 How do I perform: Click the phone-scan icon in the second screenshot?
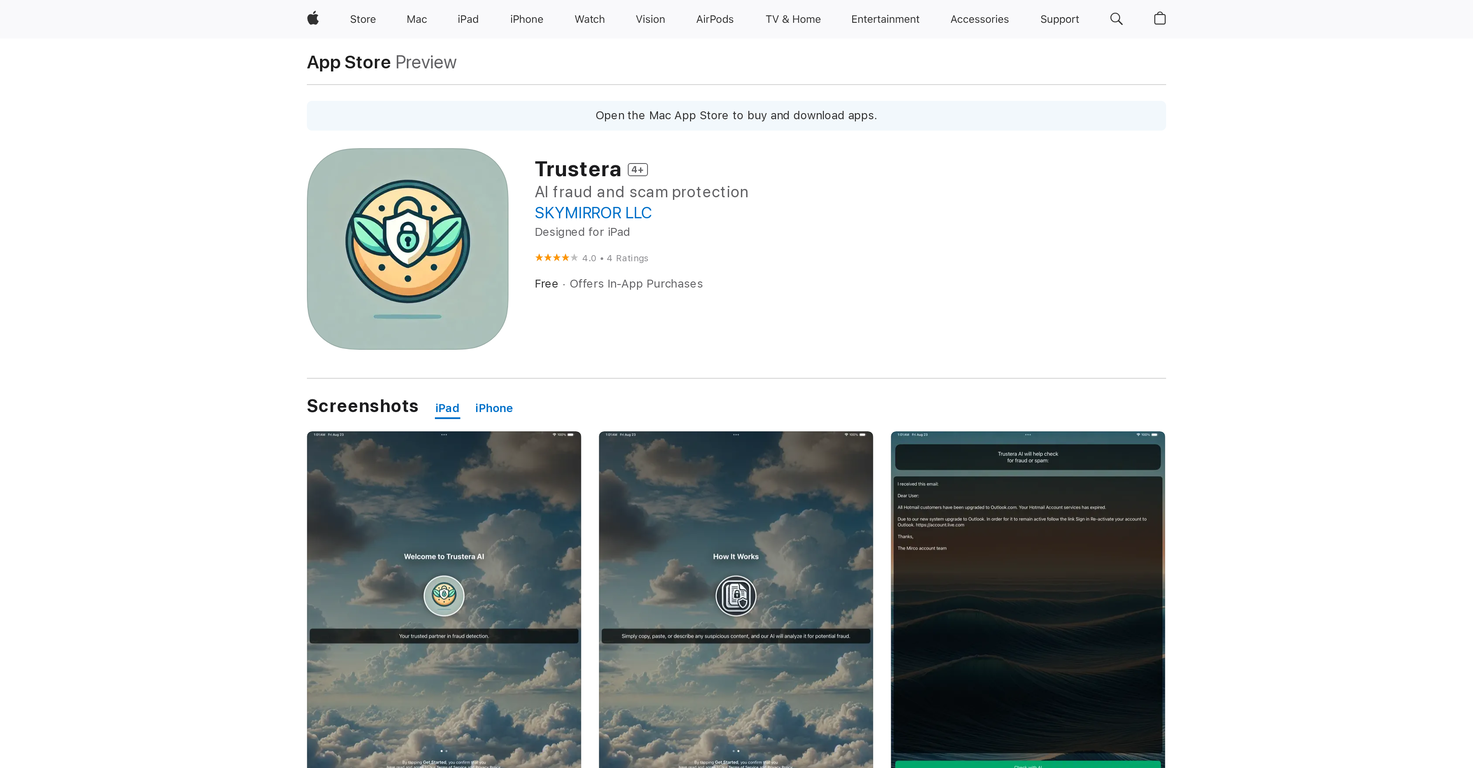pyautogui.click(x=735, y=595)
